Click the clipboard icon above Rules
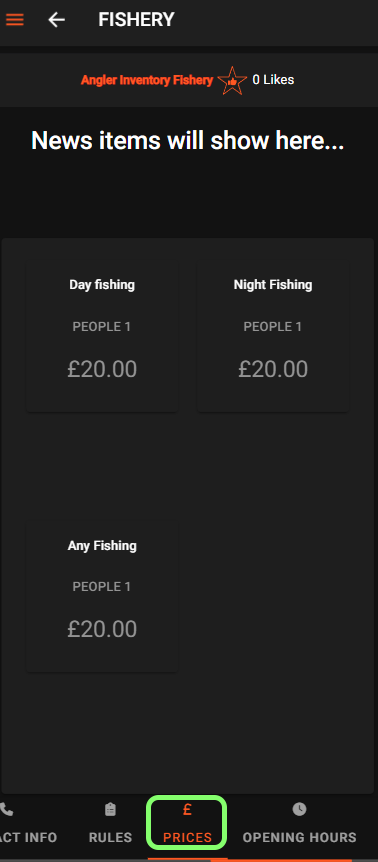 (110, 809)
